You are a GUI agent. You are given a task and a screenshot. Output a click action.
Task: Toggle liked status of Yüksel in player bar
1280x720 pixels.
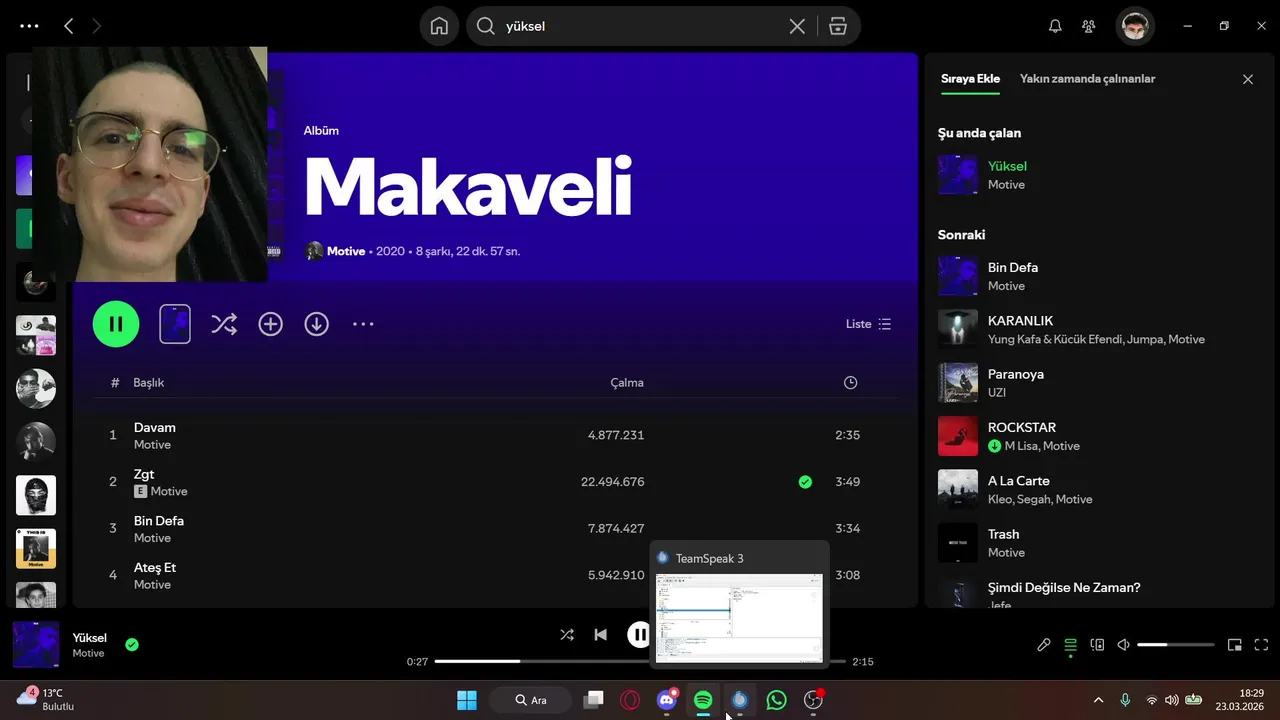coord(132,645)
